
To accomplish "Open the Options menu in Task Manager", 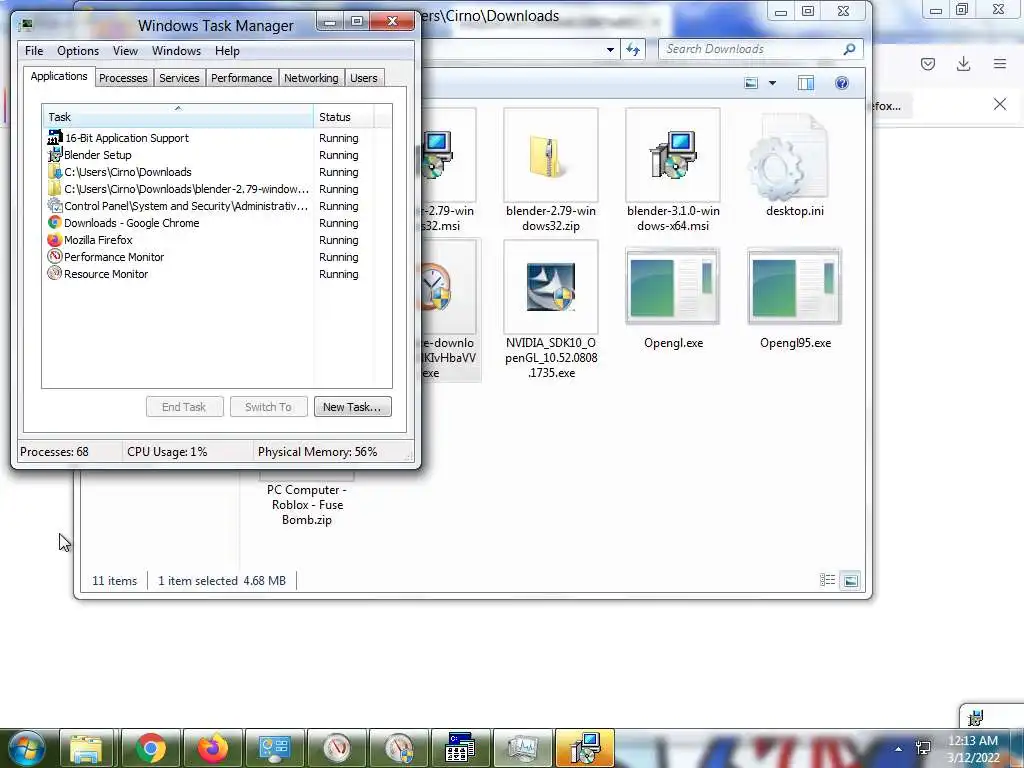I will 78,51.
